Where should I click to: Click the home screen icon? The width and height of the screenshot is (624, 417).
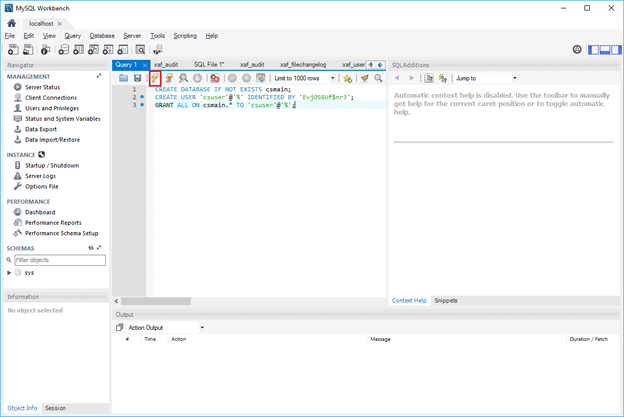pos(12,23)
